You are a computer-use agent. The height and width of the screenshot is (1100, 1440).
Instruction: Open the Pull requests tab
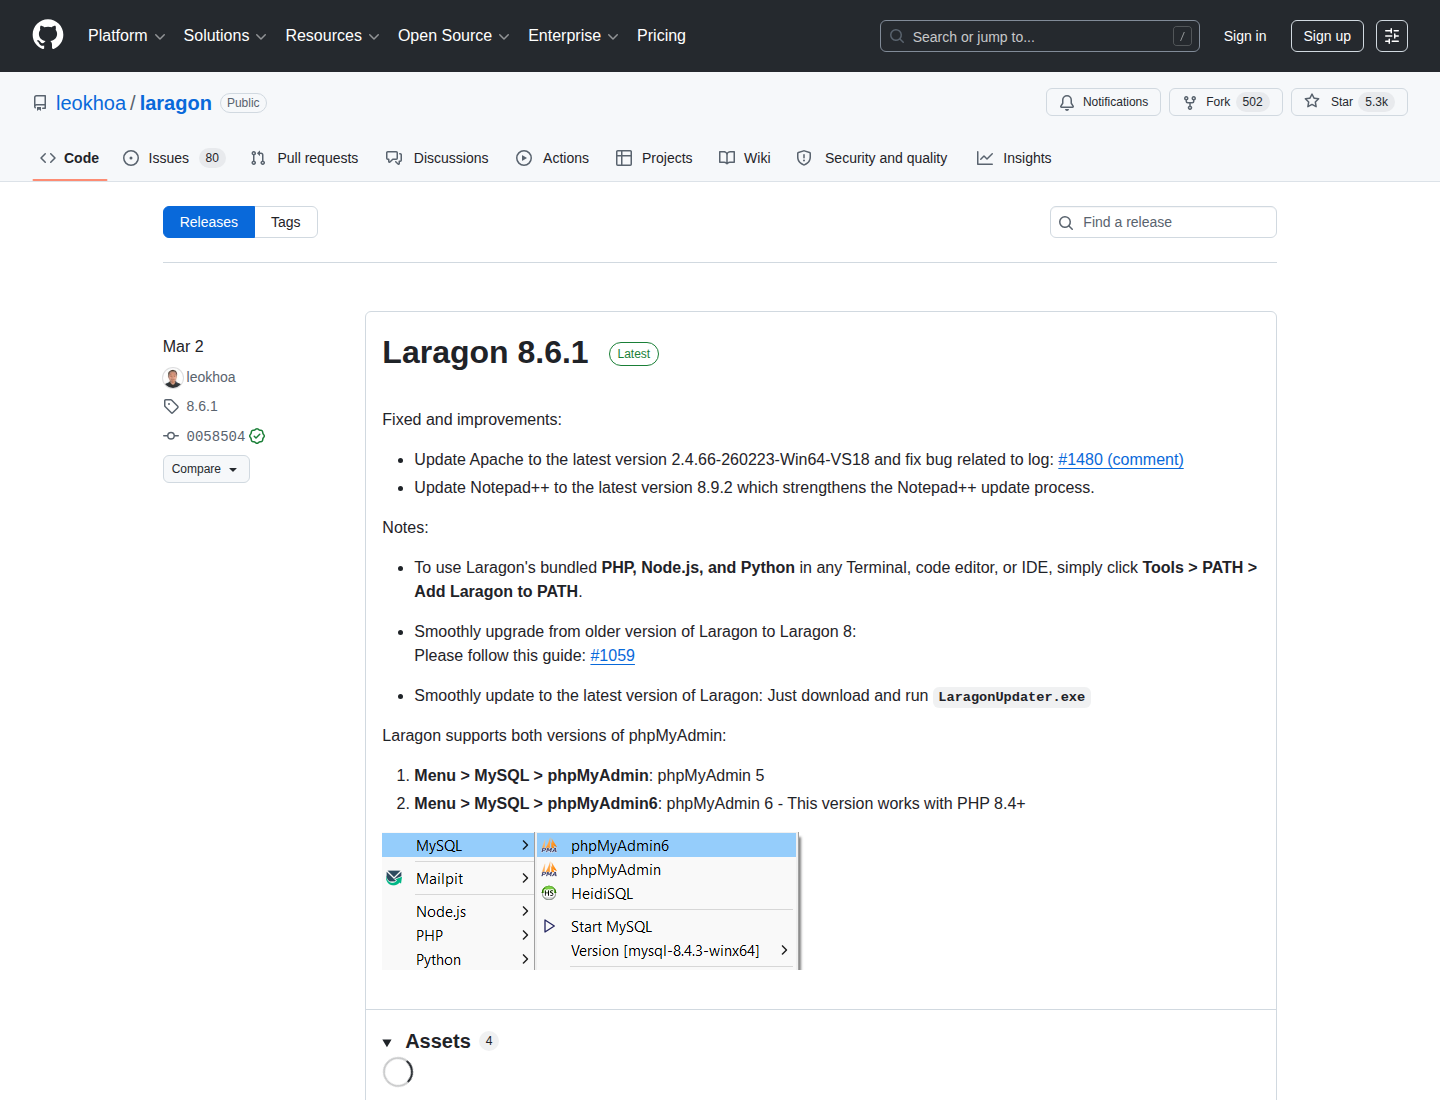tap(304, 158)
